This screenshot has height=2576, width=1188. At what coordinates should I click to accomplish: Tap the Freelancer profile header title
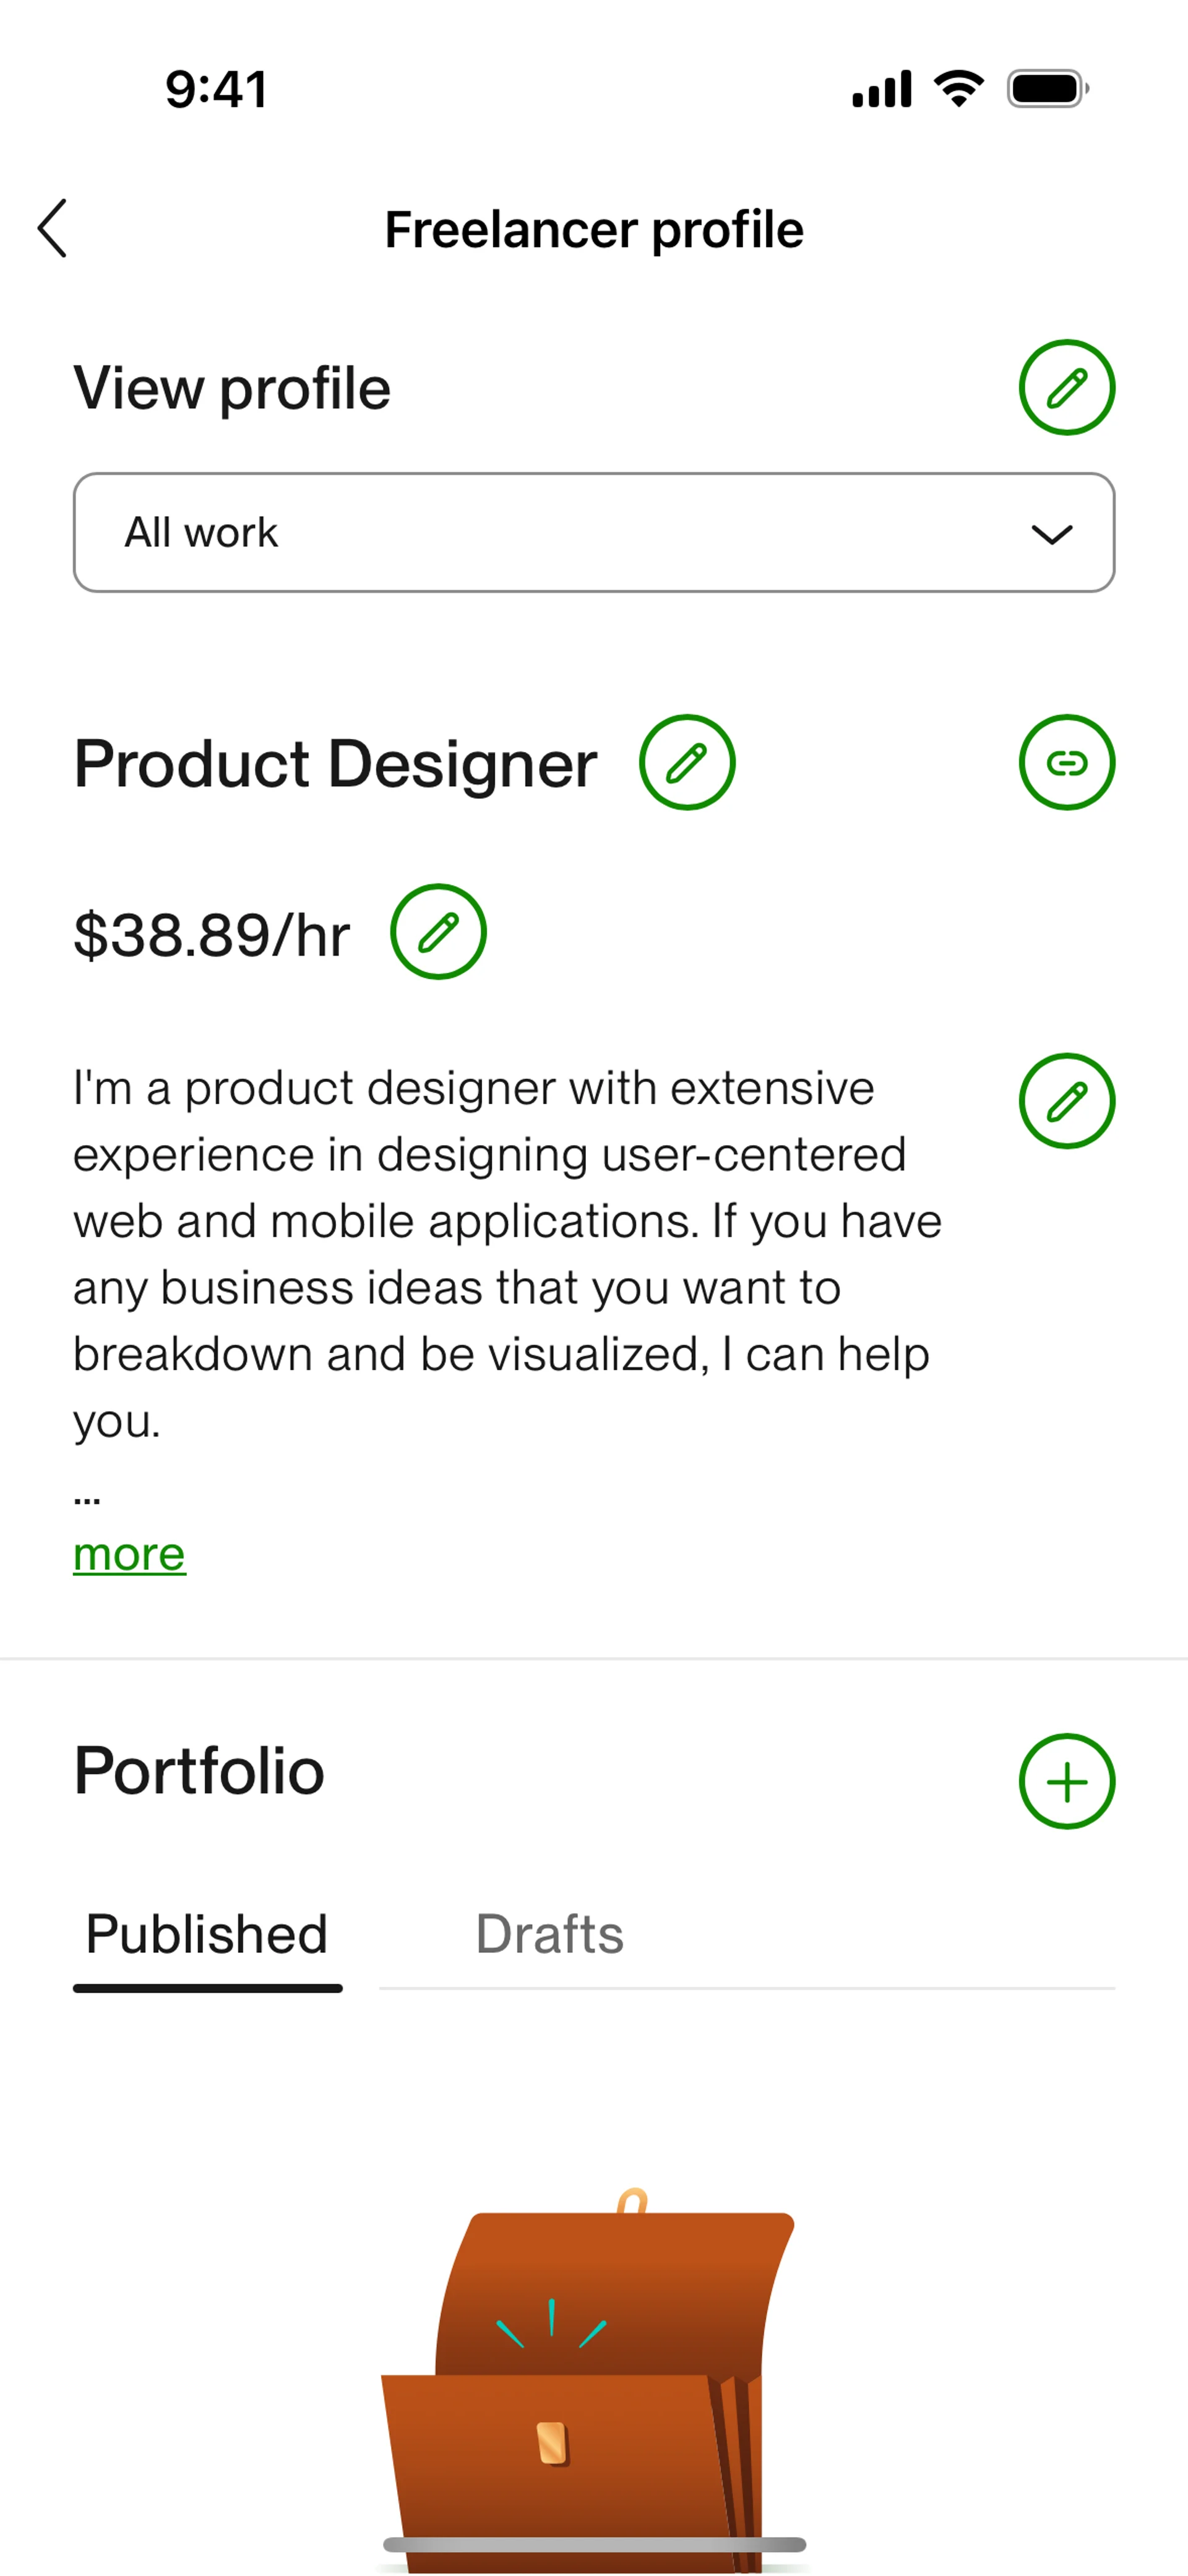594,229
